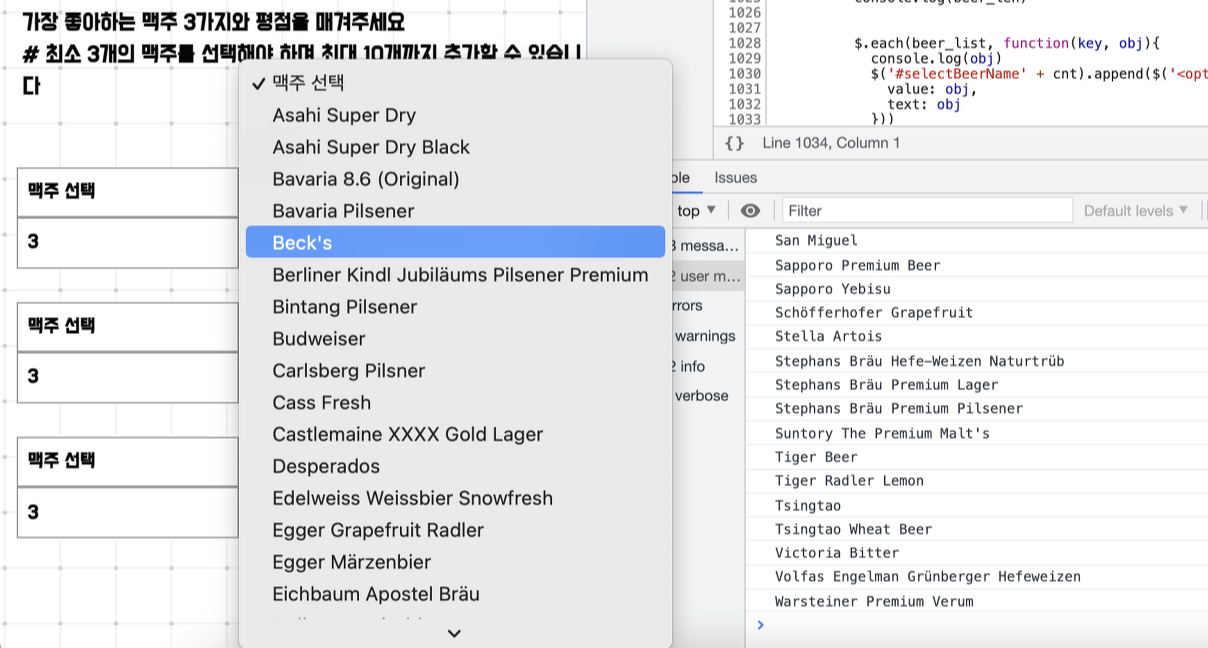Select the checked 맥주 선택 placeholder option
Viewport: 1208px width, 648px height.
point(455,83)
